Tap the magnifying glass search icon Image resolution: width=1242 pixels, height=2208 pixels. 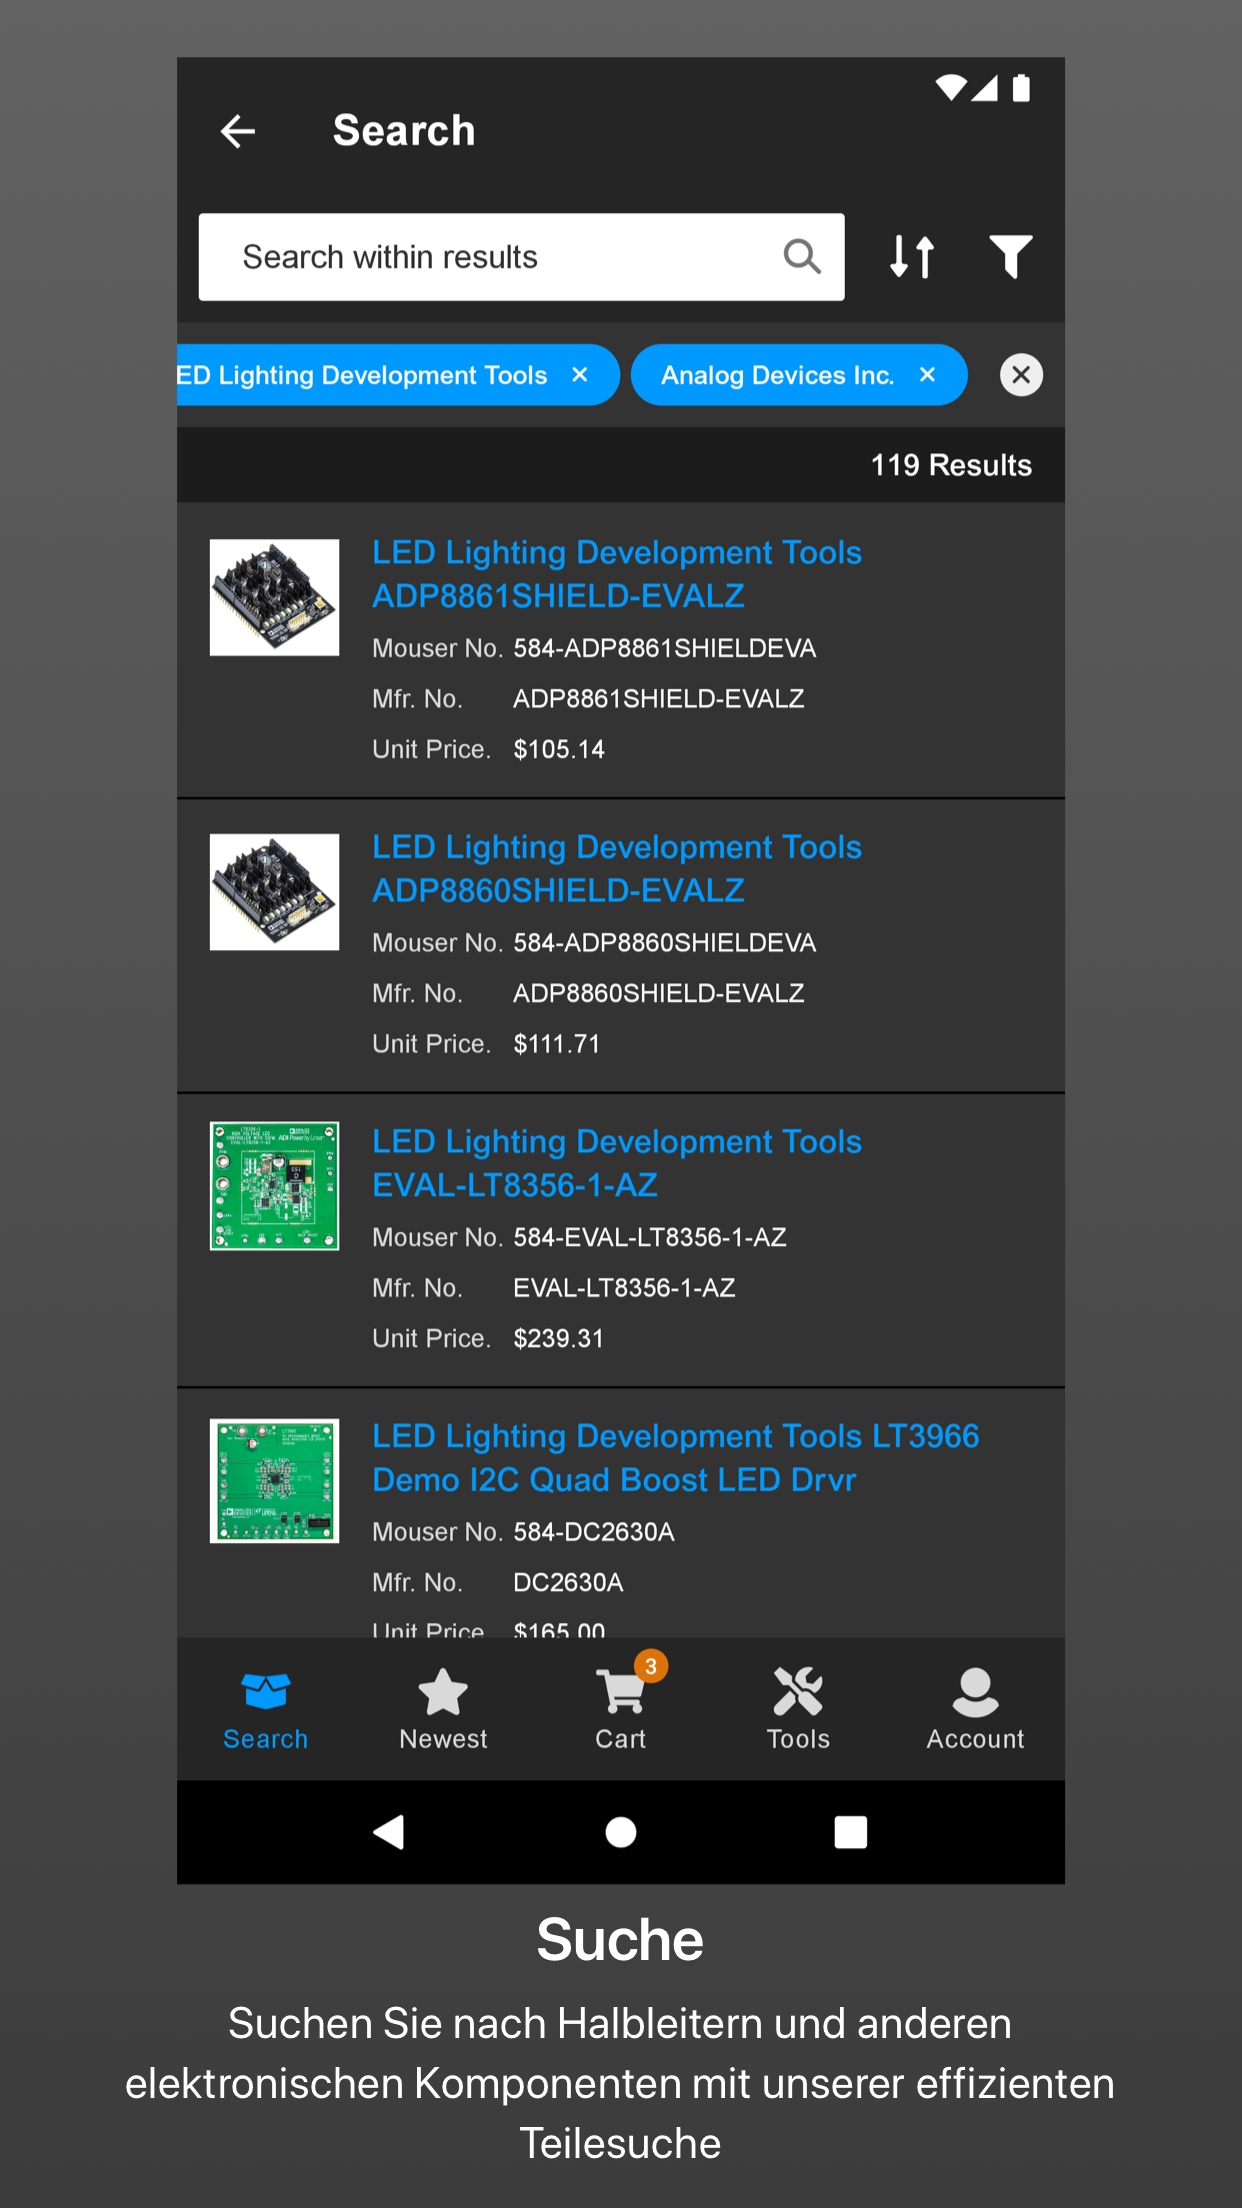802,257
